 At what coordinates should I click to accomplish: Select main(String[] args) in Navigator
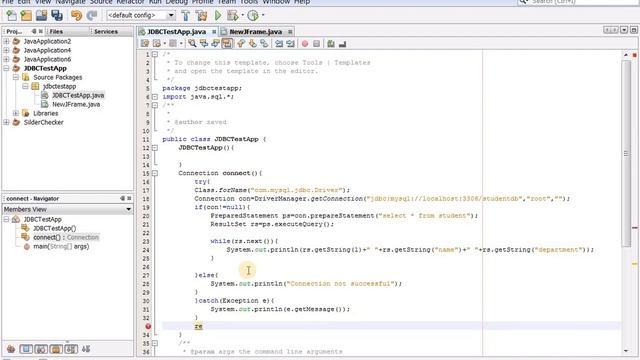[61, 246]
